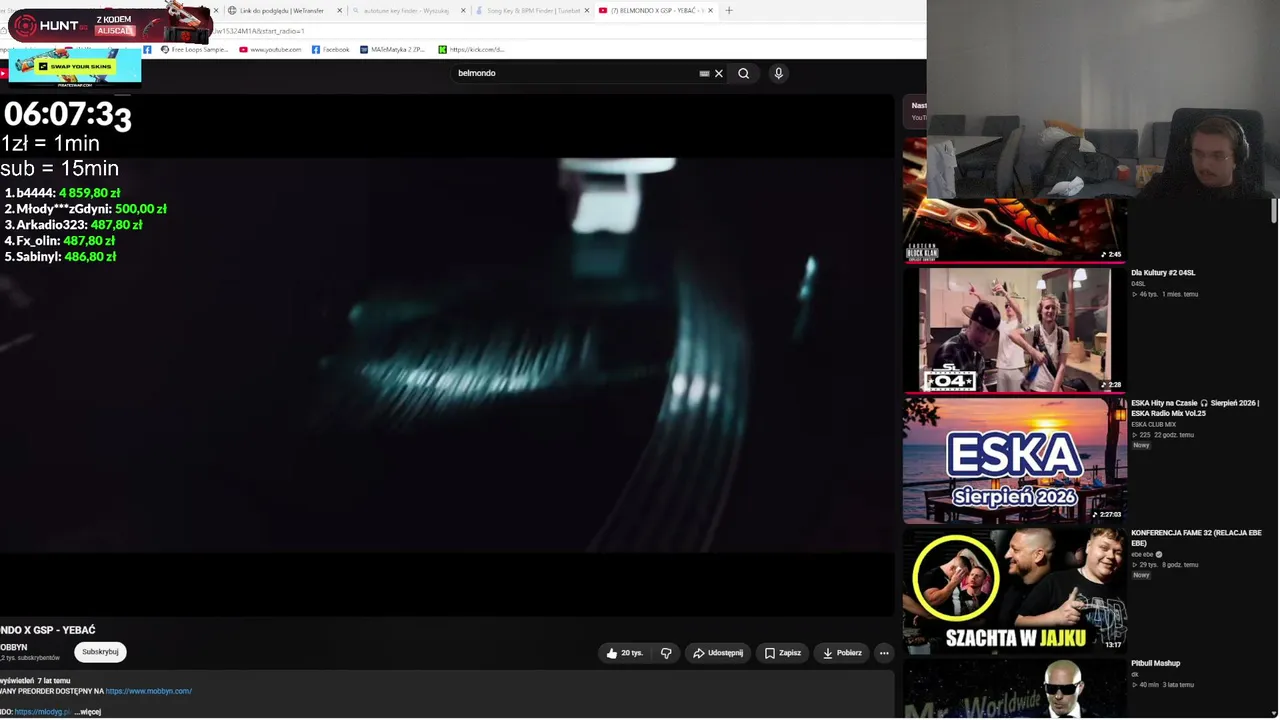Like the video with the thumbs-up button
The height and width of the screenshot is (720, 1280).
[624, 653]
